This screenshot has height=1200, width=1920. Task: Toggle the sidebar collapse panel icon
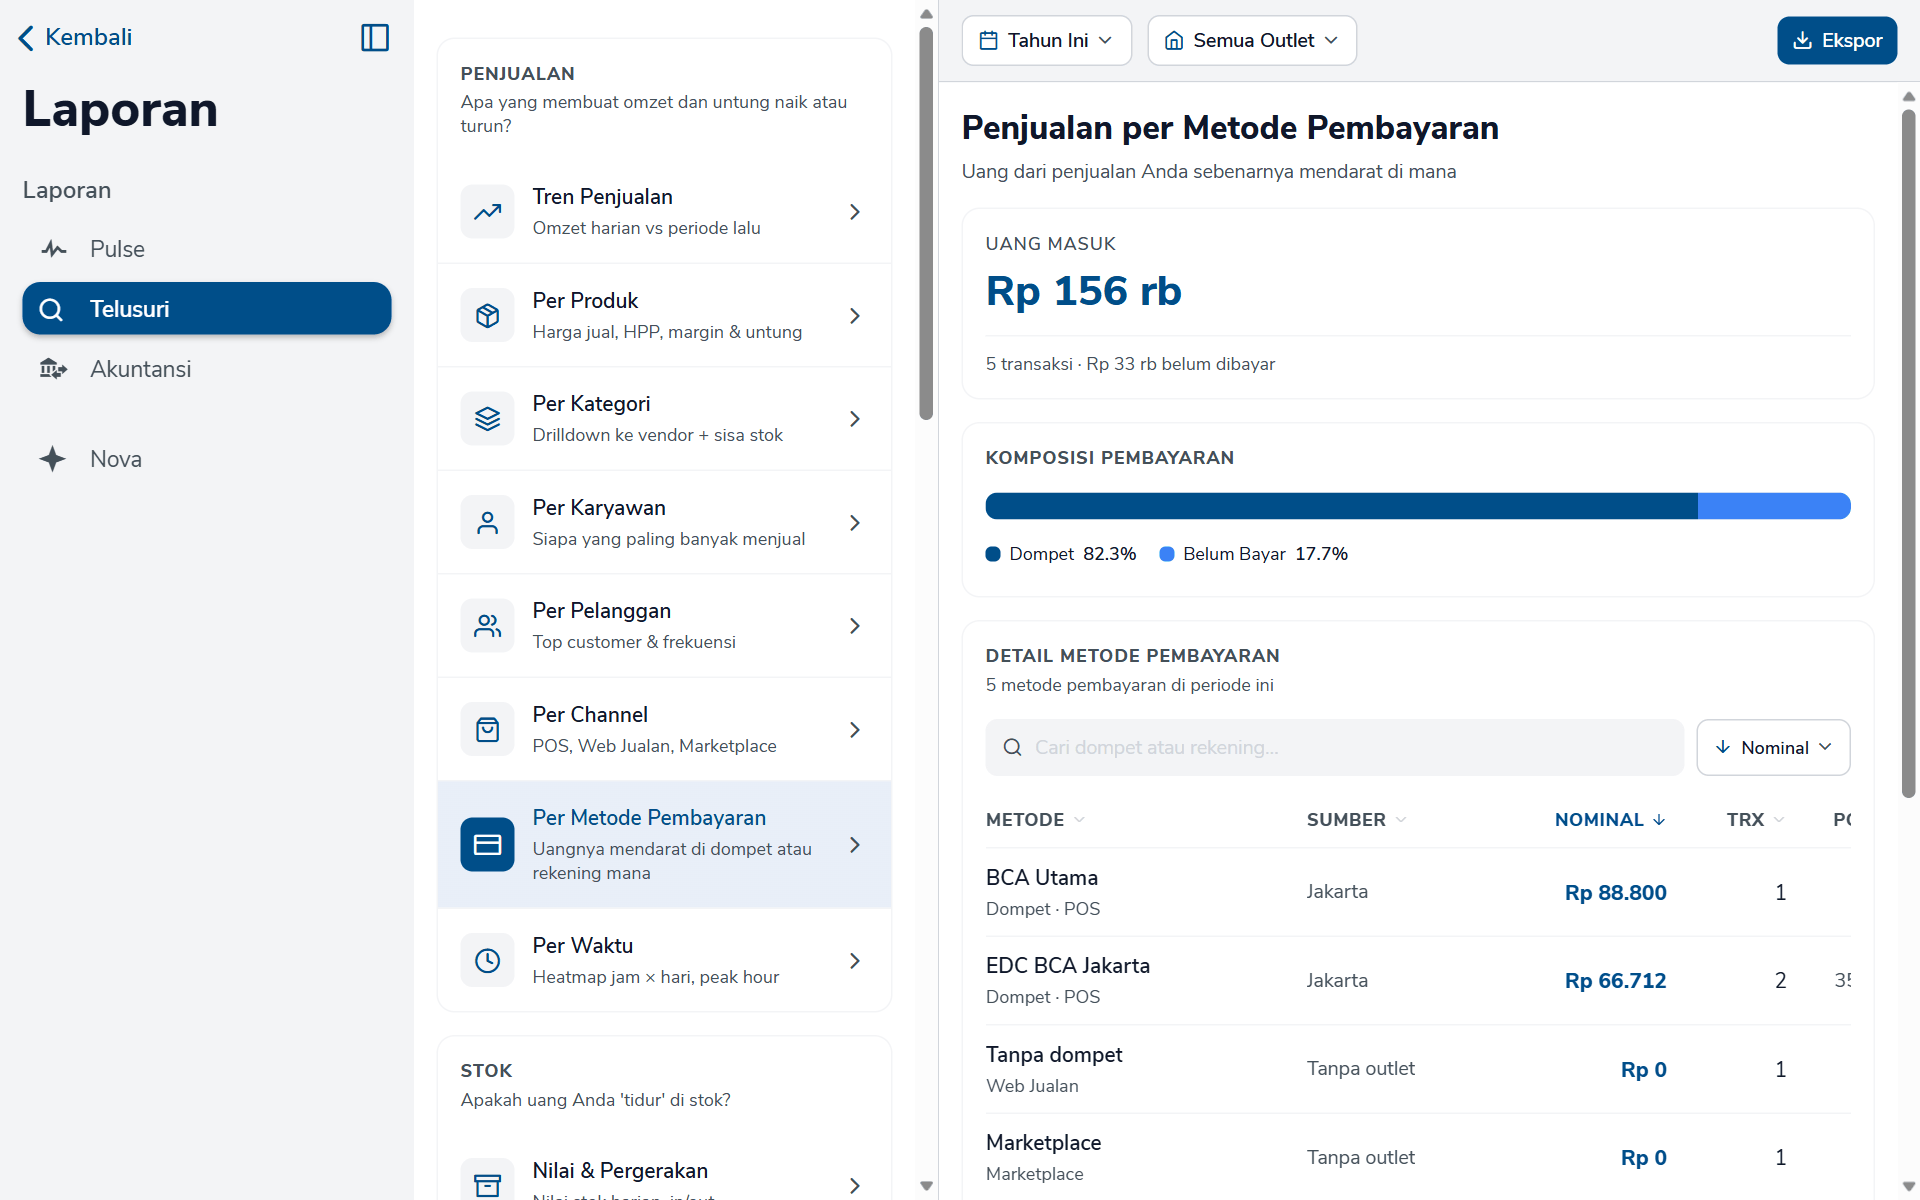375,38
